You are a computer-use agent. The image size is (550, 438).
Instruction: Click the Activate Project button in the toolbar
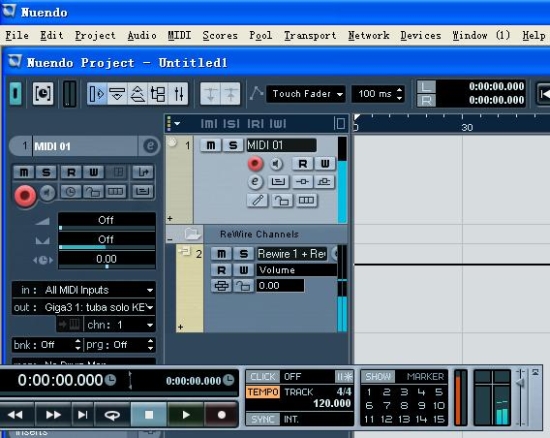coord(15,93)
